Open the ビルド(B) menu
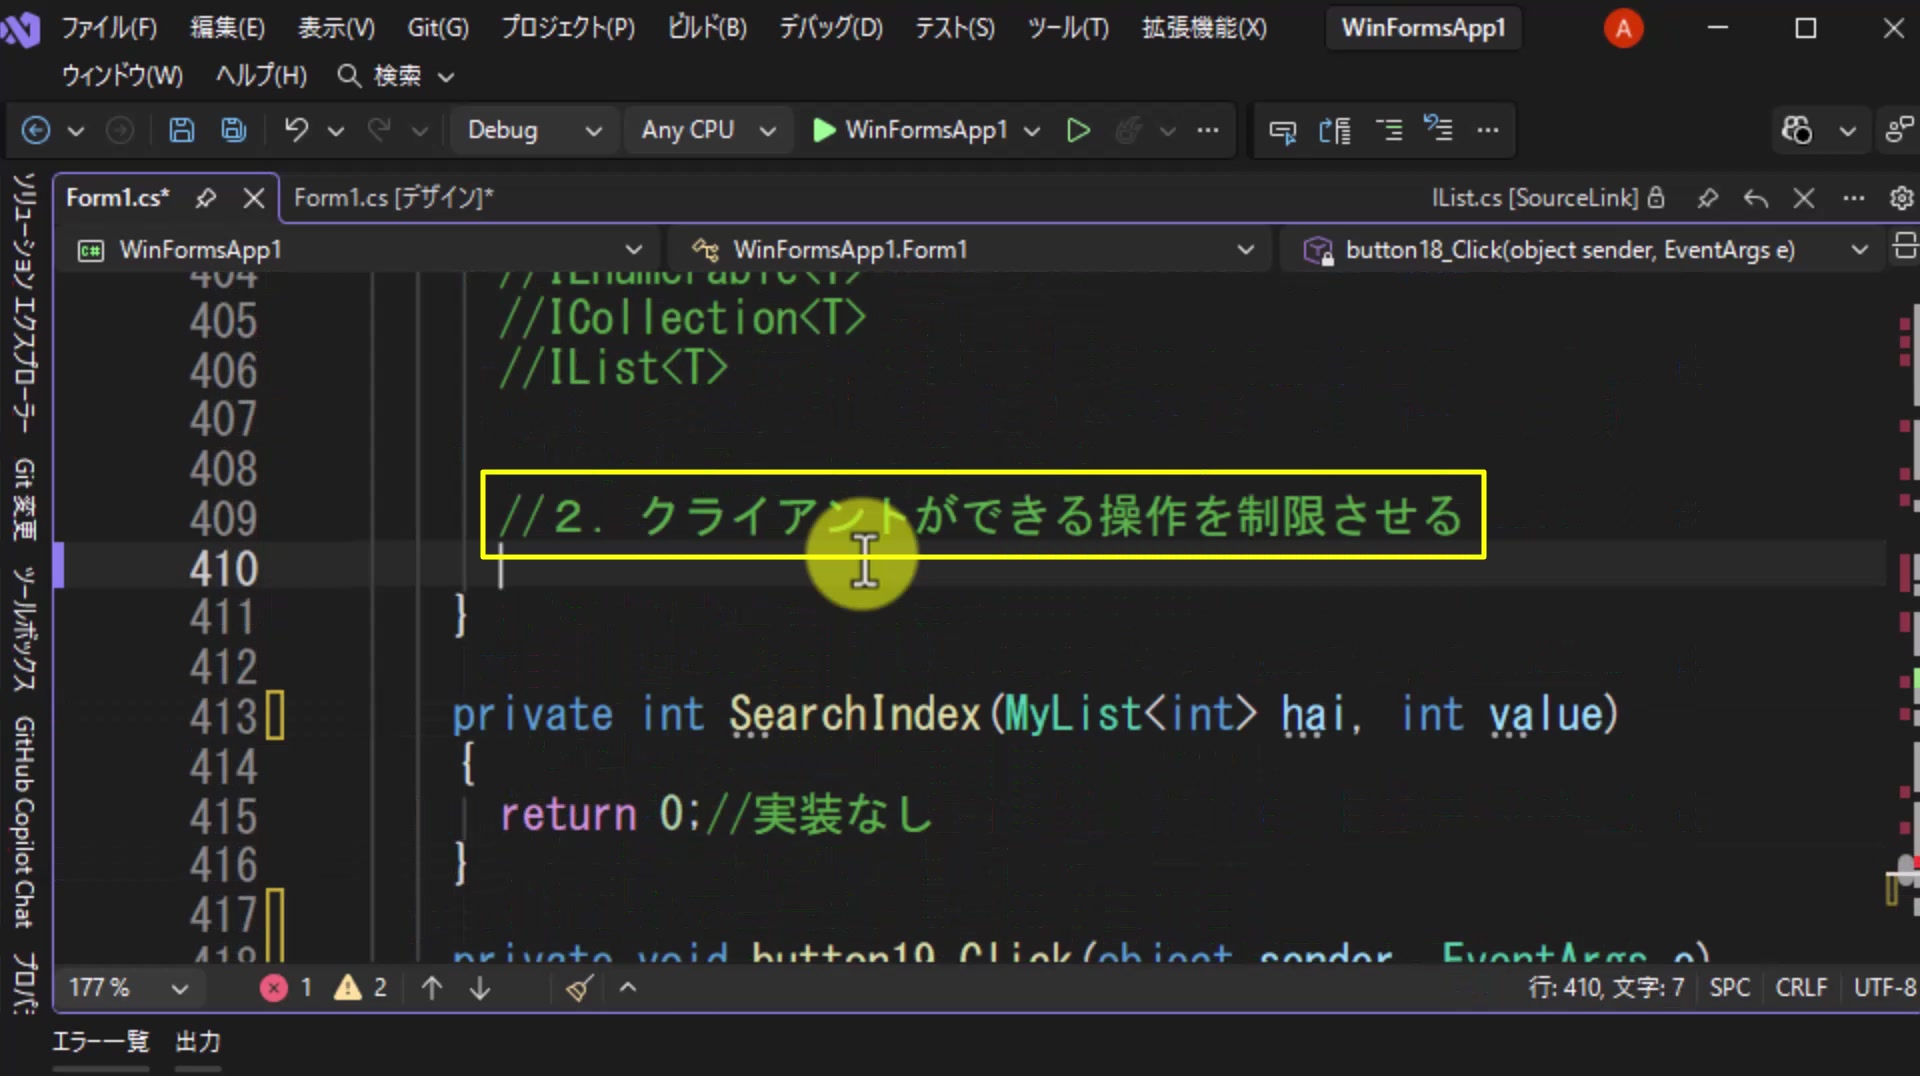The height and width of the screenshot is (1076, 1920). (707, 27)
